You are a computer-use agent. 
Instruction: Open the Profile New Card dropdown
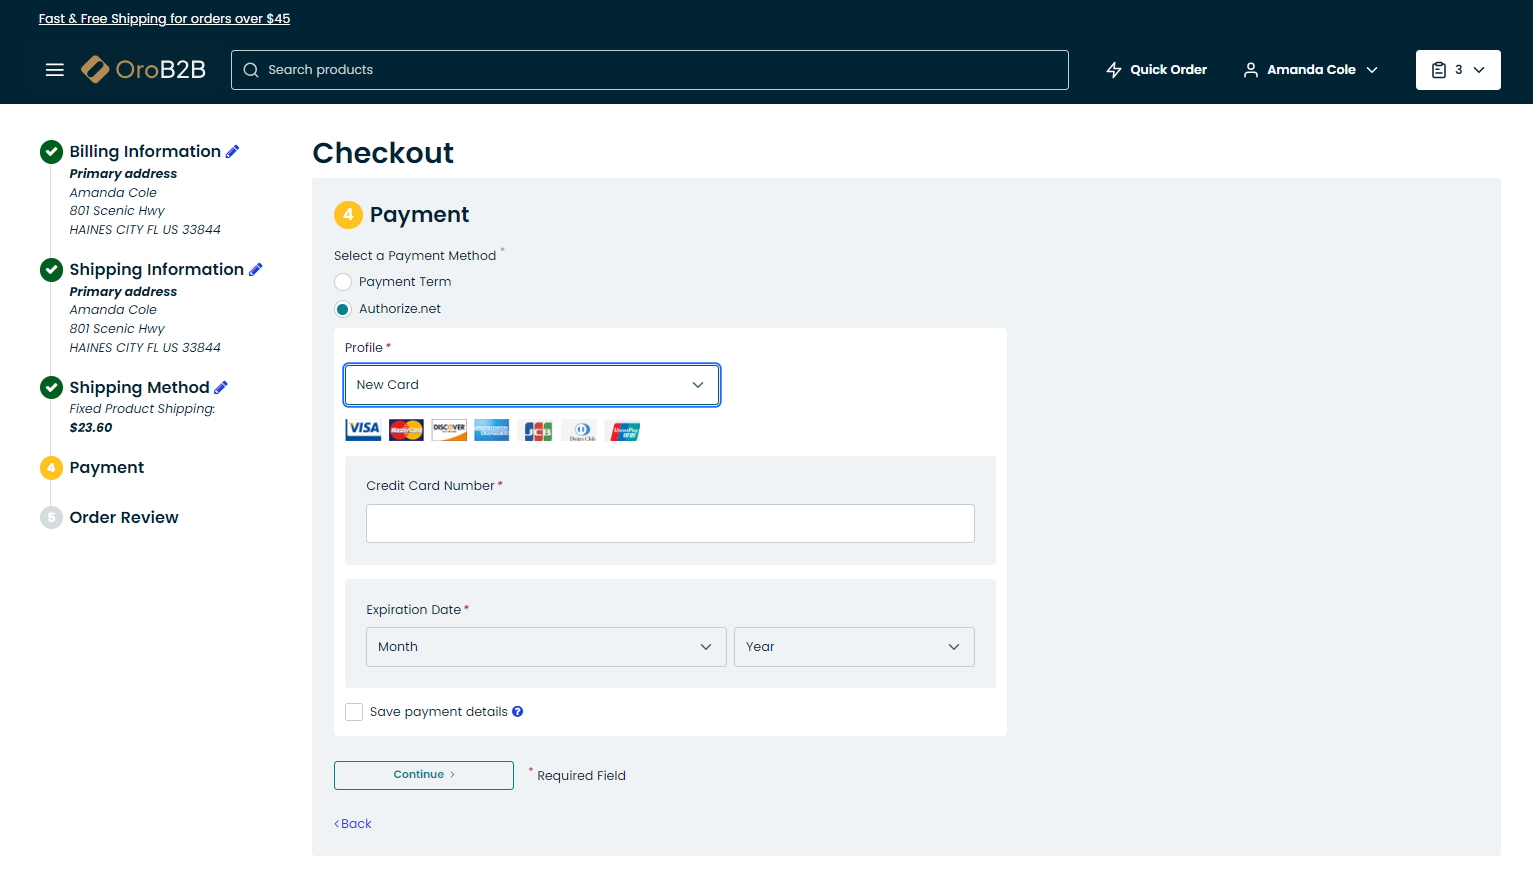531,385
